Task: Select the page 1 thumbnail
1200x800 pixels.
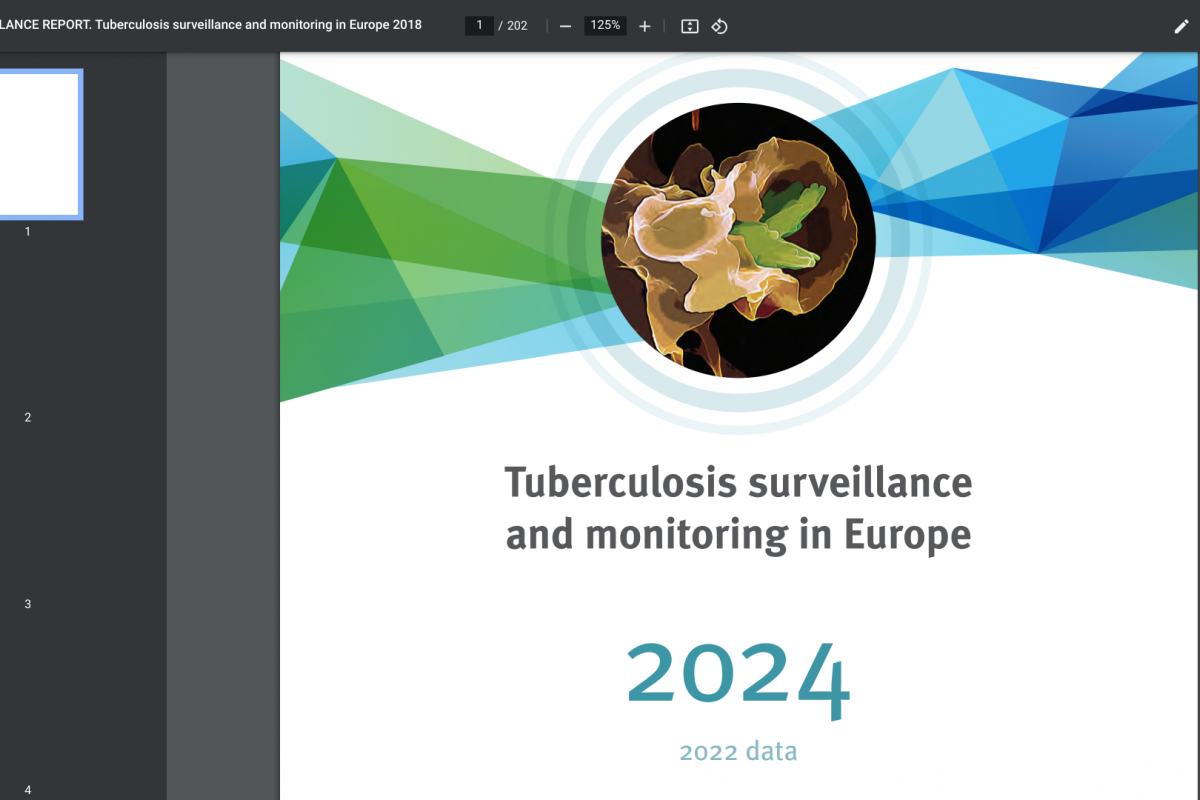Action: click(38, 144)
